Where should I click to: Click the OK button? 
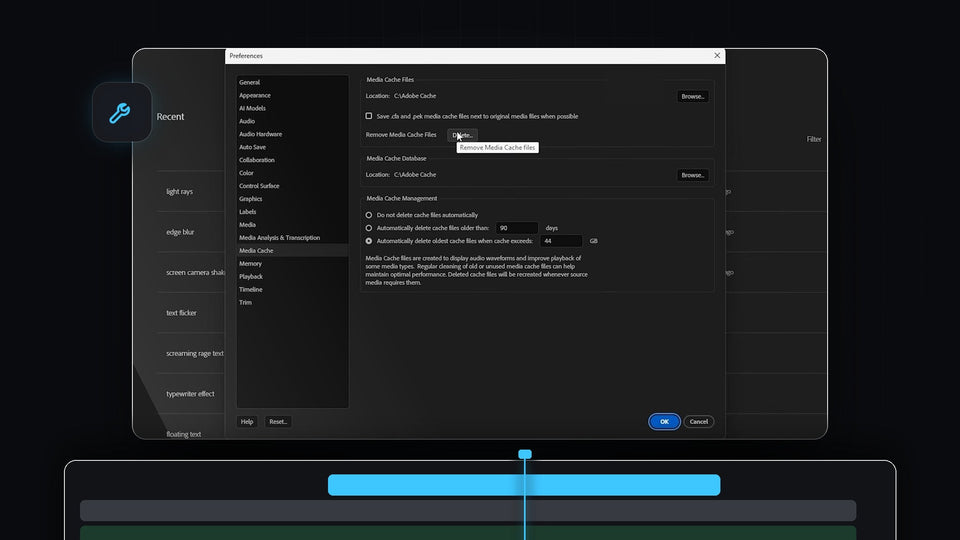point(664,421)
